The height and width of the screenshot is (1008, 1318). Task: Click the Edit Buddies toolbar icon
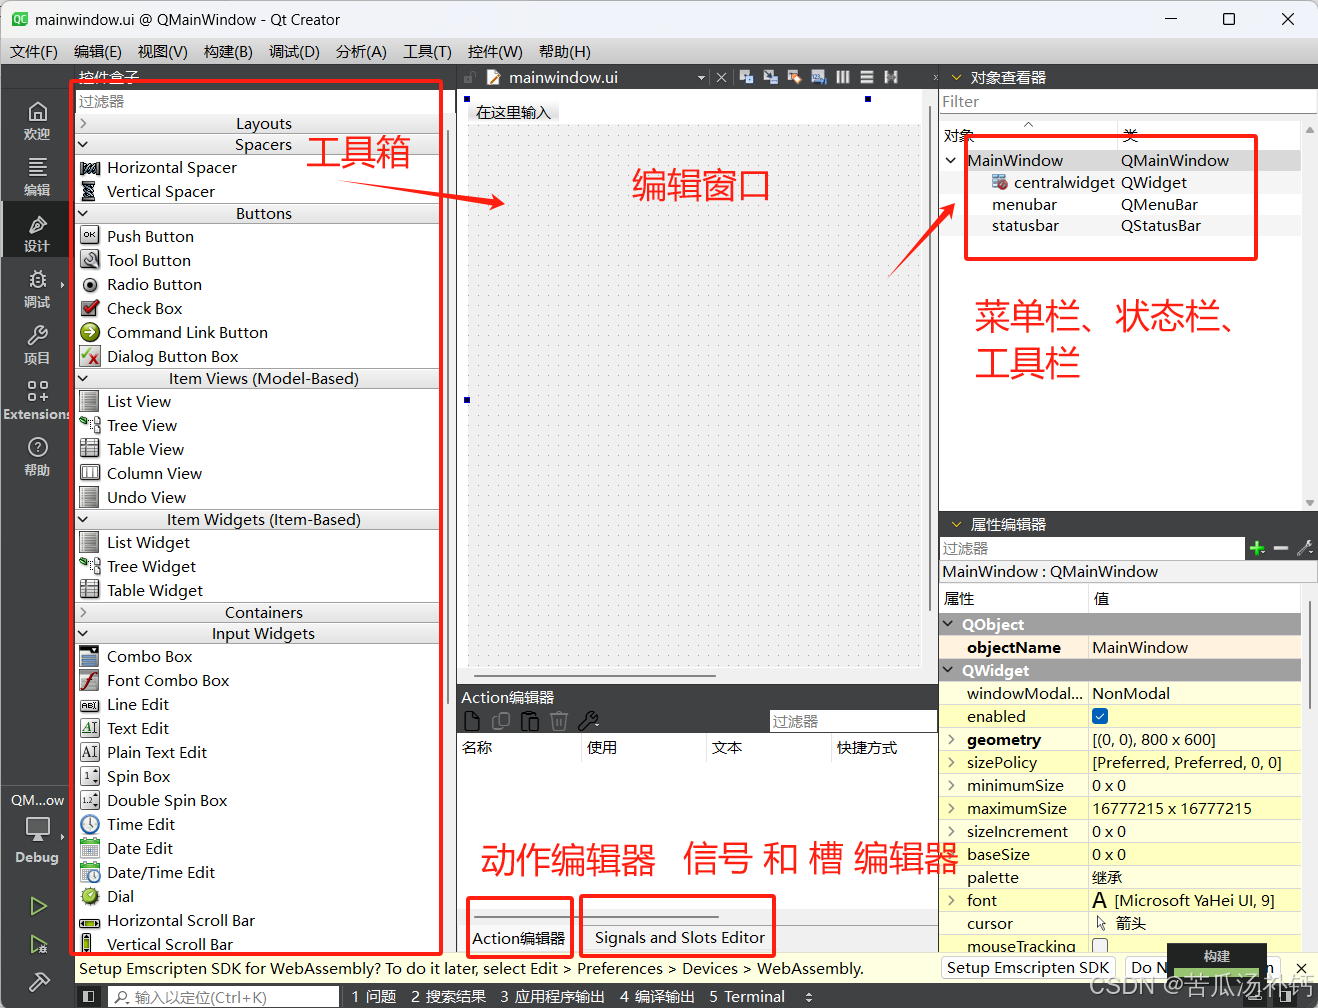(794, 77)
